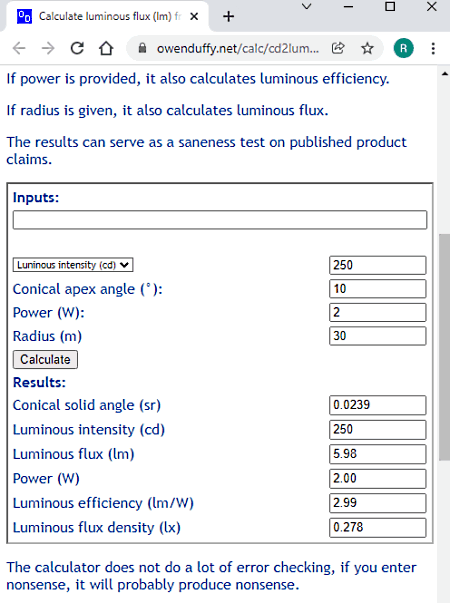Click the owenduffy.net address bar URL
Viewport: 450px width, 603px height.
tap(238, 48)
